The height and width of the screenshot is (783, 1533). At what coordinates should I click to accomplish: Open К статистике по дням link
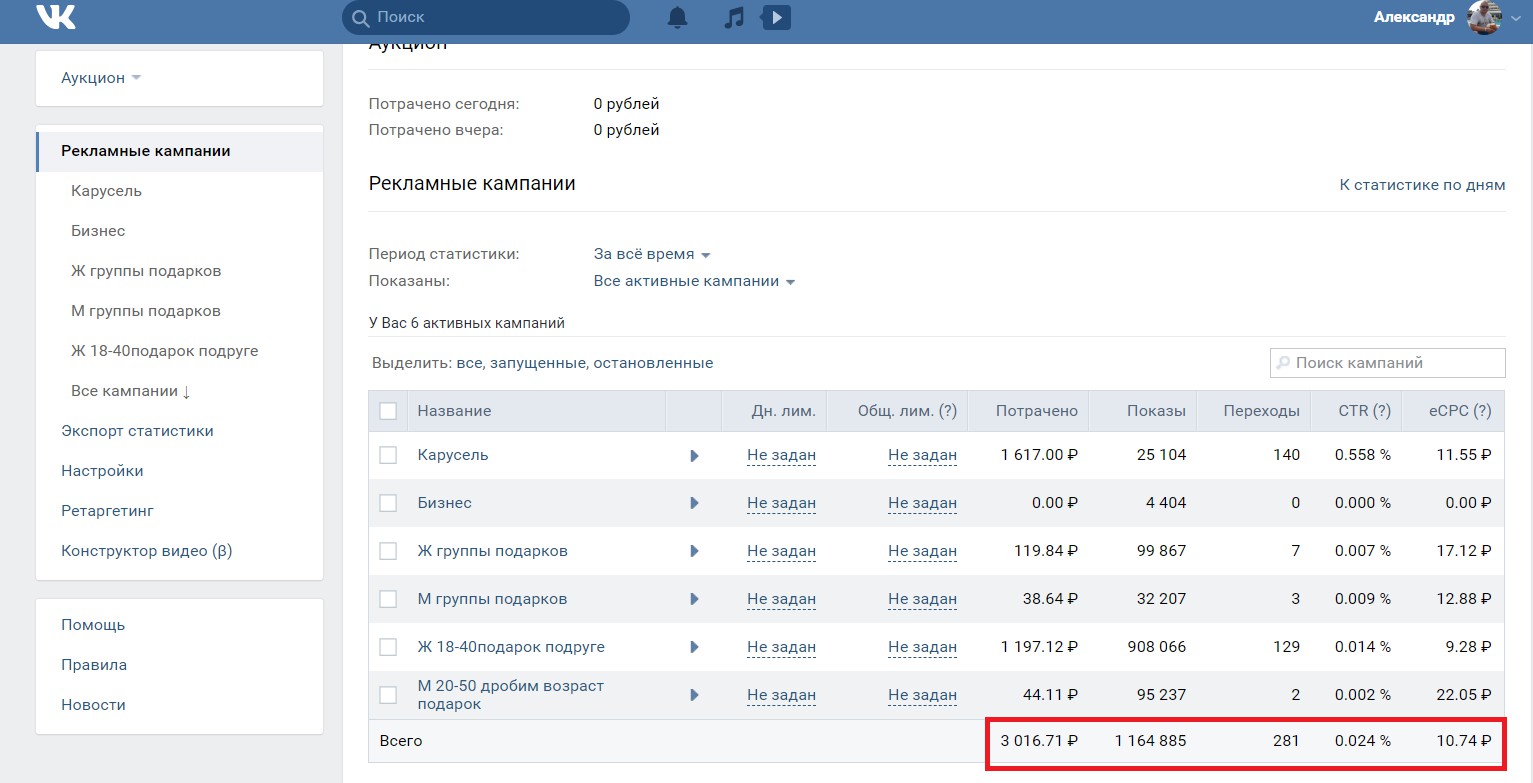coord(1422,185)
